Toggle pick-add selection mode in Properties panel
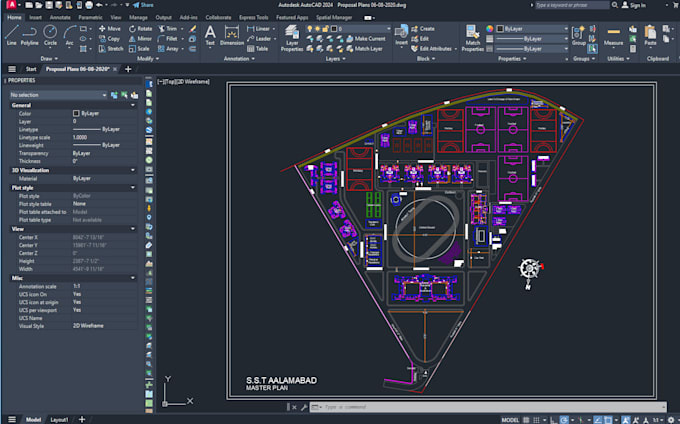680x424 pixels. (x=114, y=95)
